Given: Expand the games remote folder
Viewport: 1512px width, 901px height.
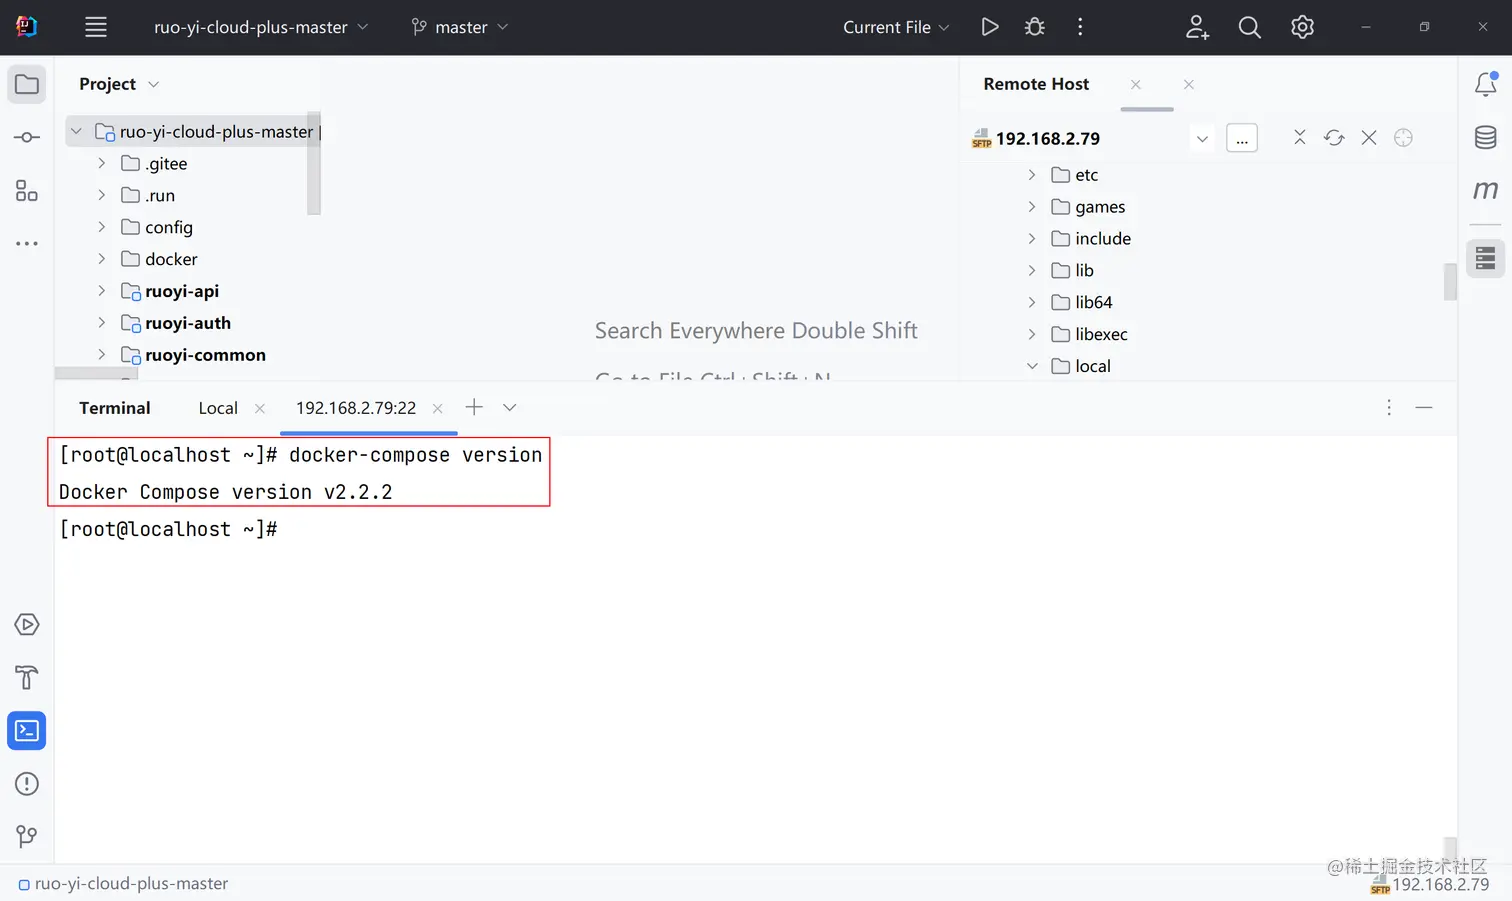Looking at the screenshot, I should pyautogui.click(x=1032, y=207).
